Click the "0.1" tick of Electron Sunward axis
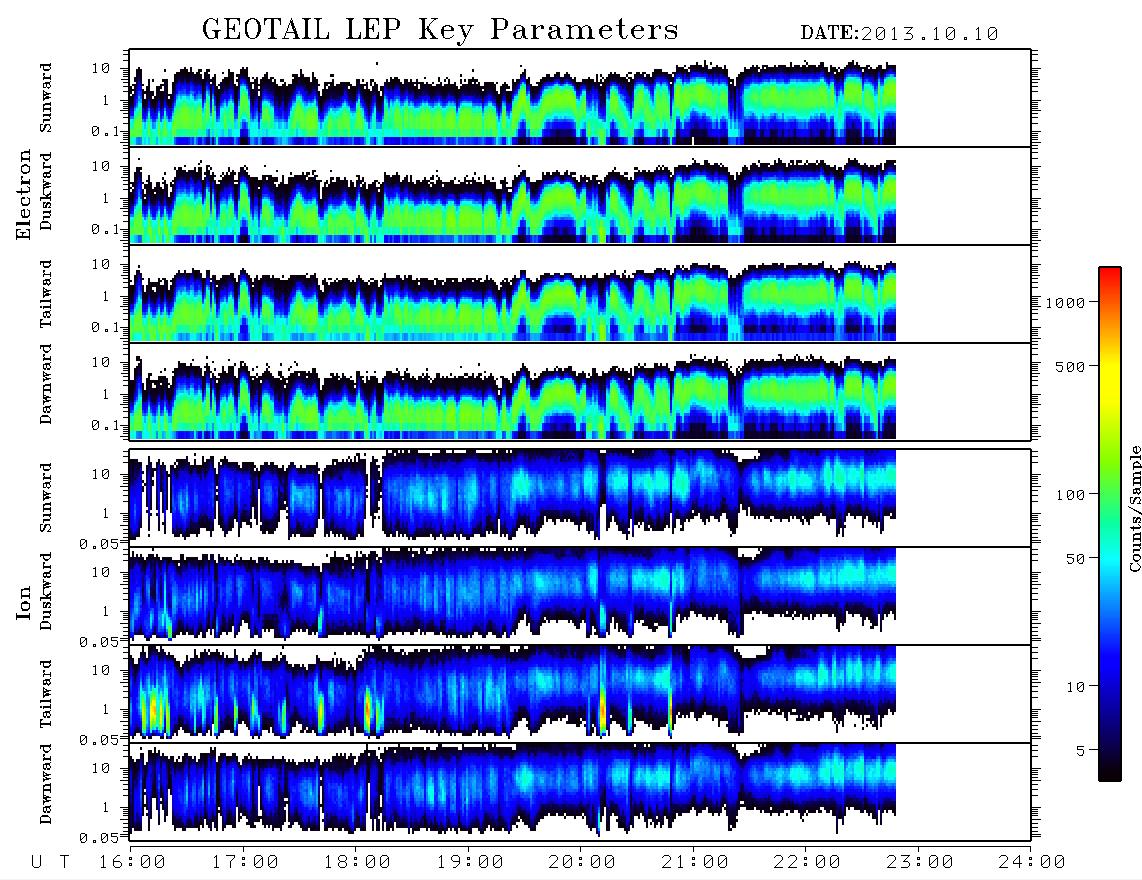 [105, 131]
